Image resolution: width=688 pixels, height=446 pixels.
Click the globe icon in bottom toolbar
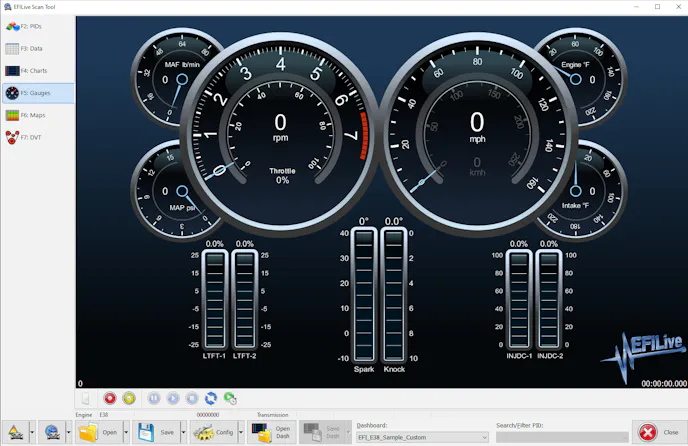tap(52, 432)
